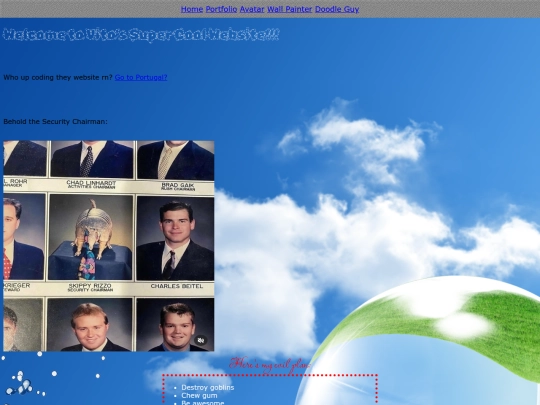Visit the Wall Painter page

click(290, 9)
